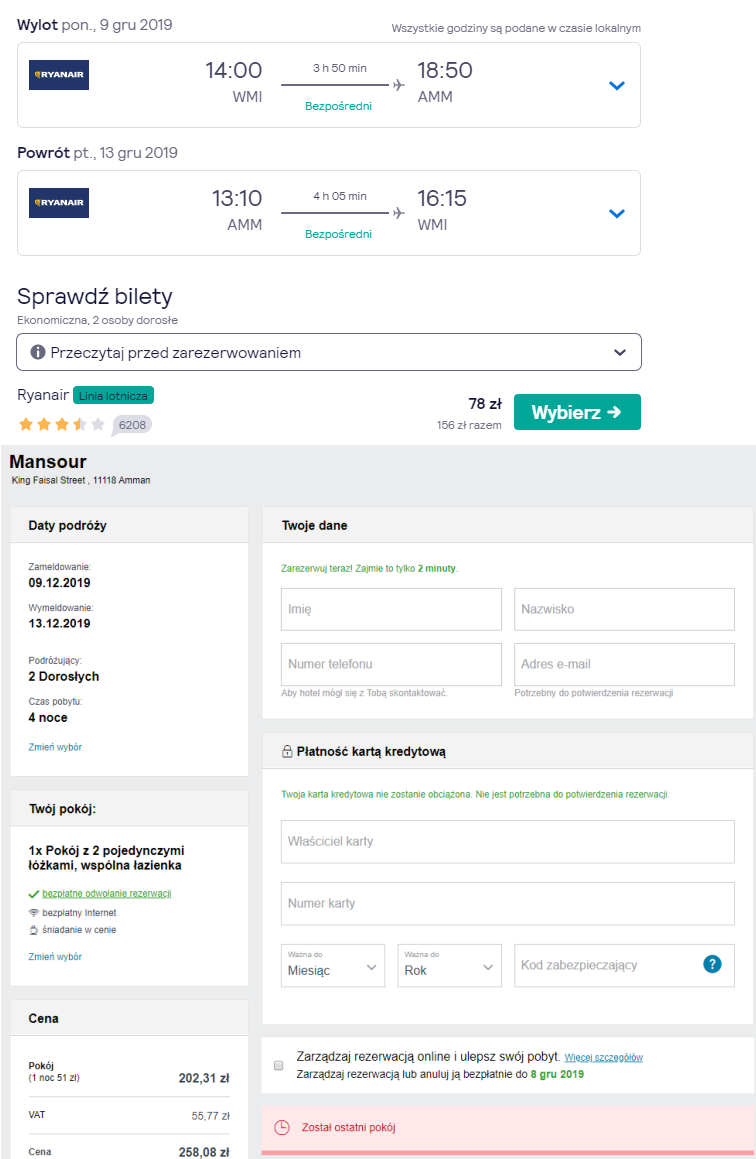Expand Przeczytaj przed zarezerwowaniem section
Viewport: 756px width, 1159px height.
[x=329, y=352]
